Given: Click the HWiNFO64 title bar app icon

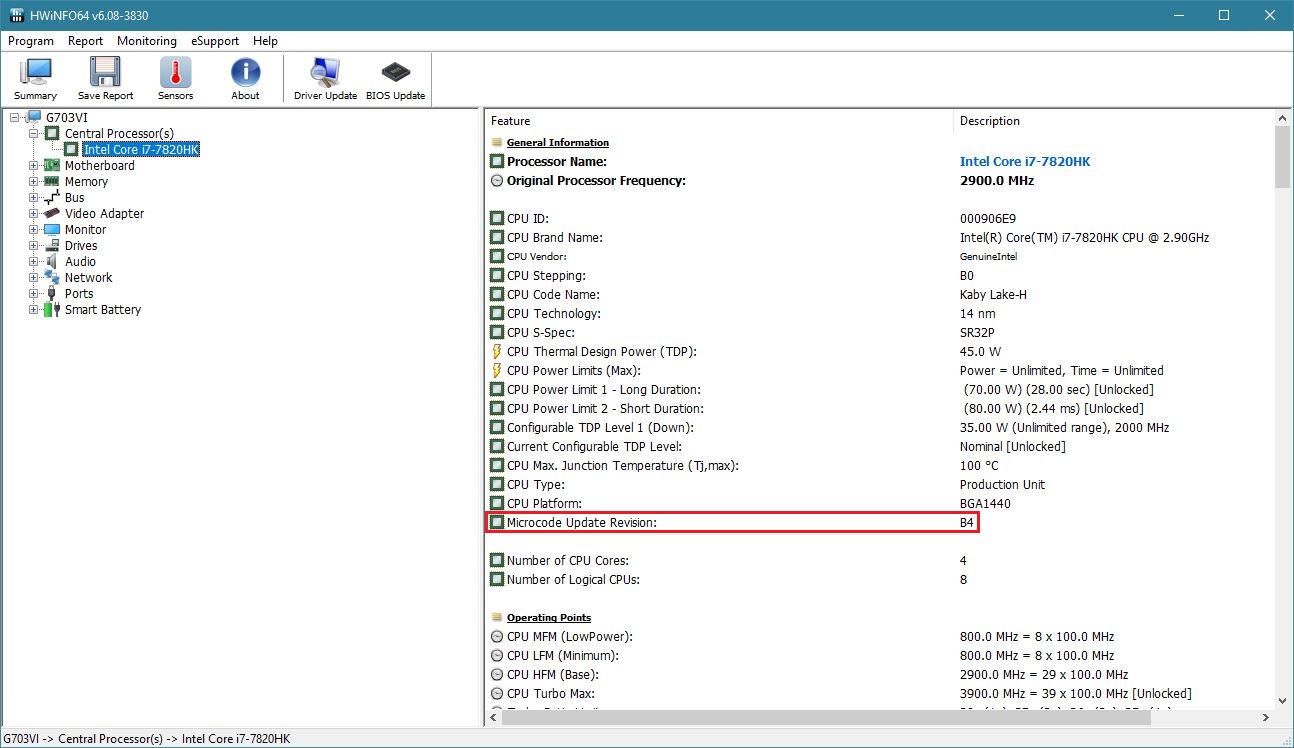Looking at the screenshot, I should pyautogui.click(x=16, y=15).
